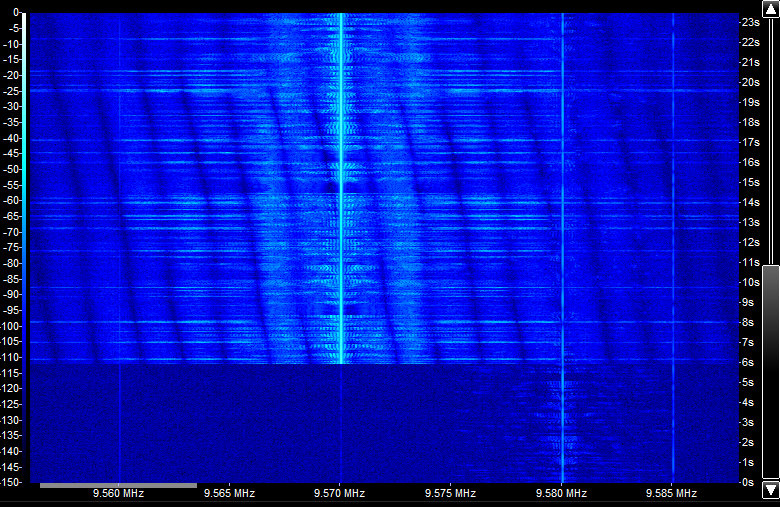Select the 0s time marker

748,483
